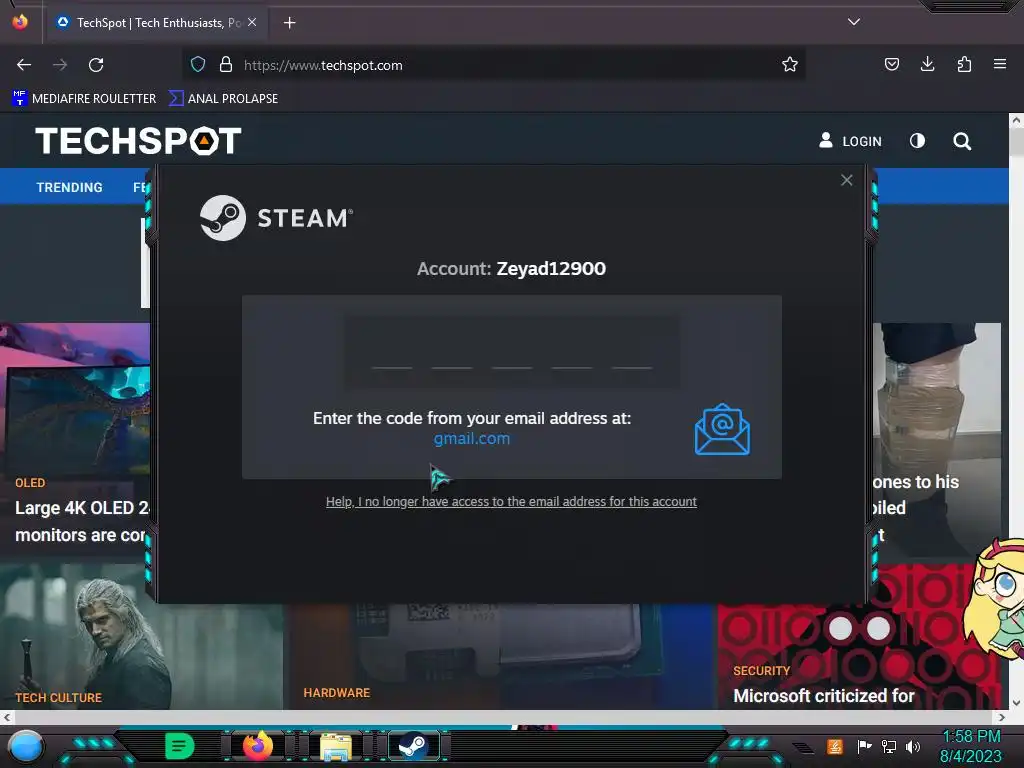
Task: List all tabs dropdown arrow
Action: point(854,22)
